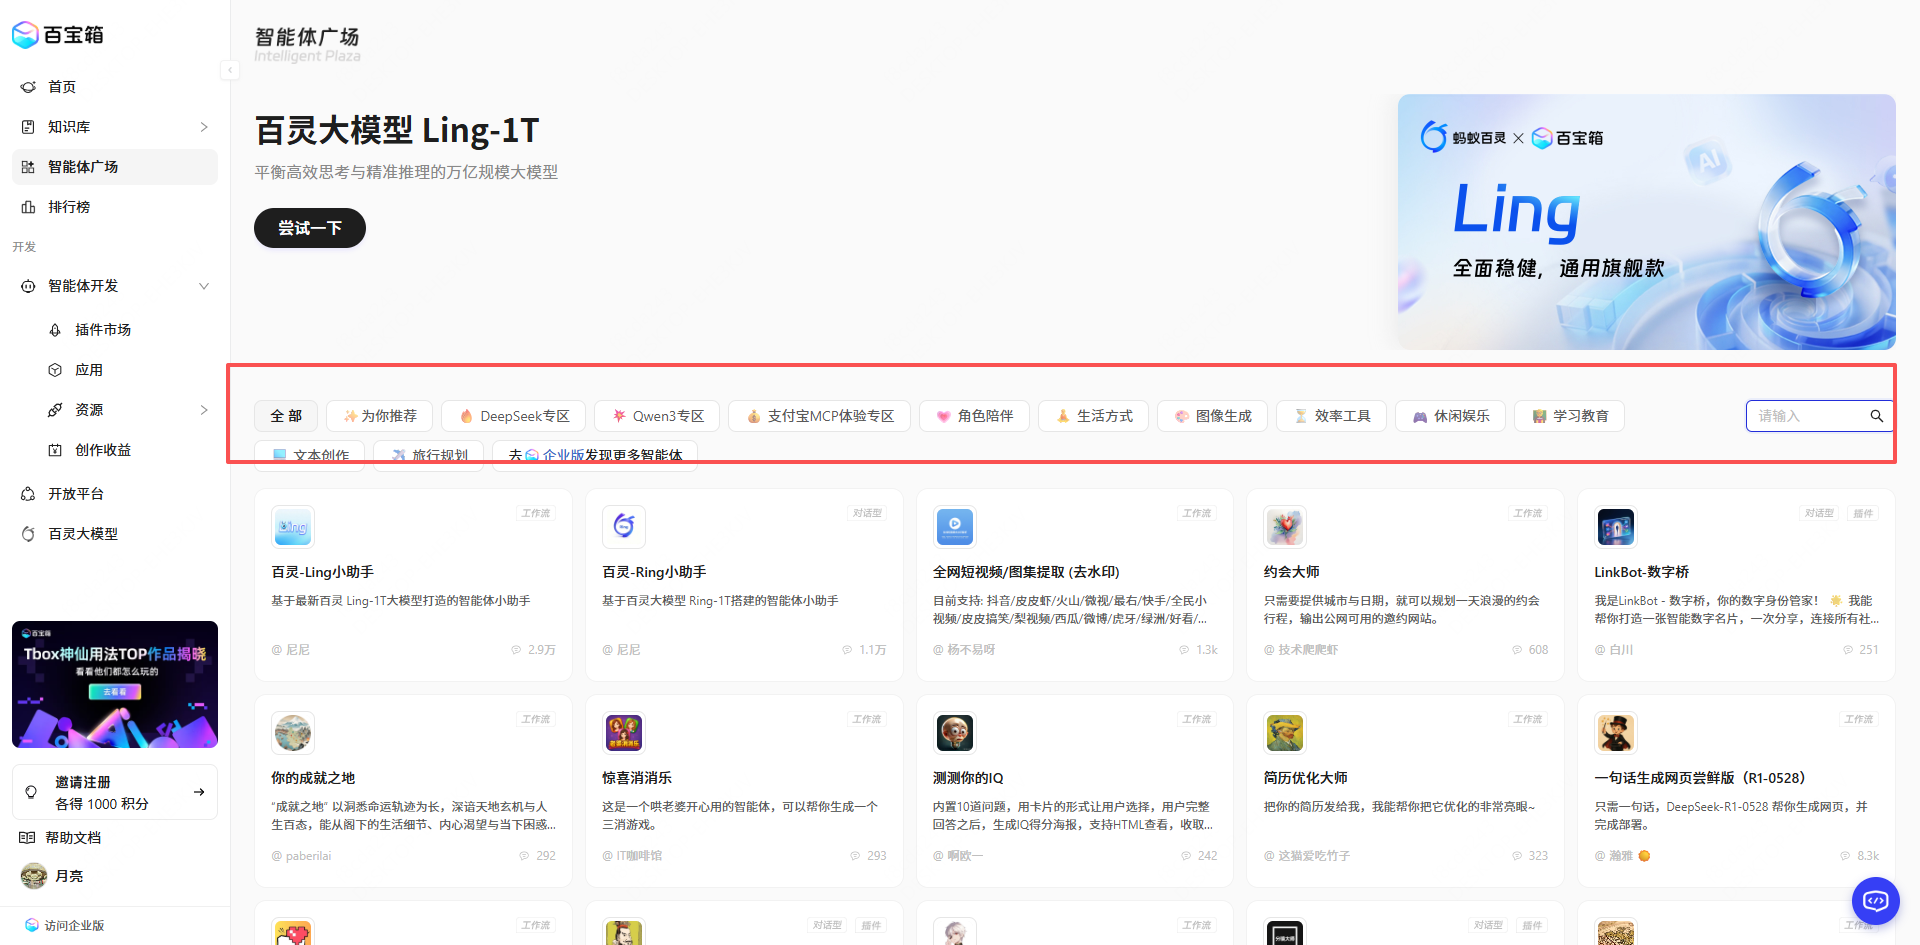Click the 百宝箱 logo at top left

tap(57, 34)
